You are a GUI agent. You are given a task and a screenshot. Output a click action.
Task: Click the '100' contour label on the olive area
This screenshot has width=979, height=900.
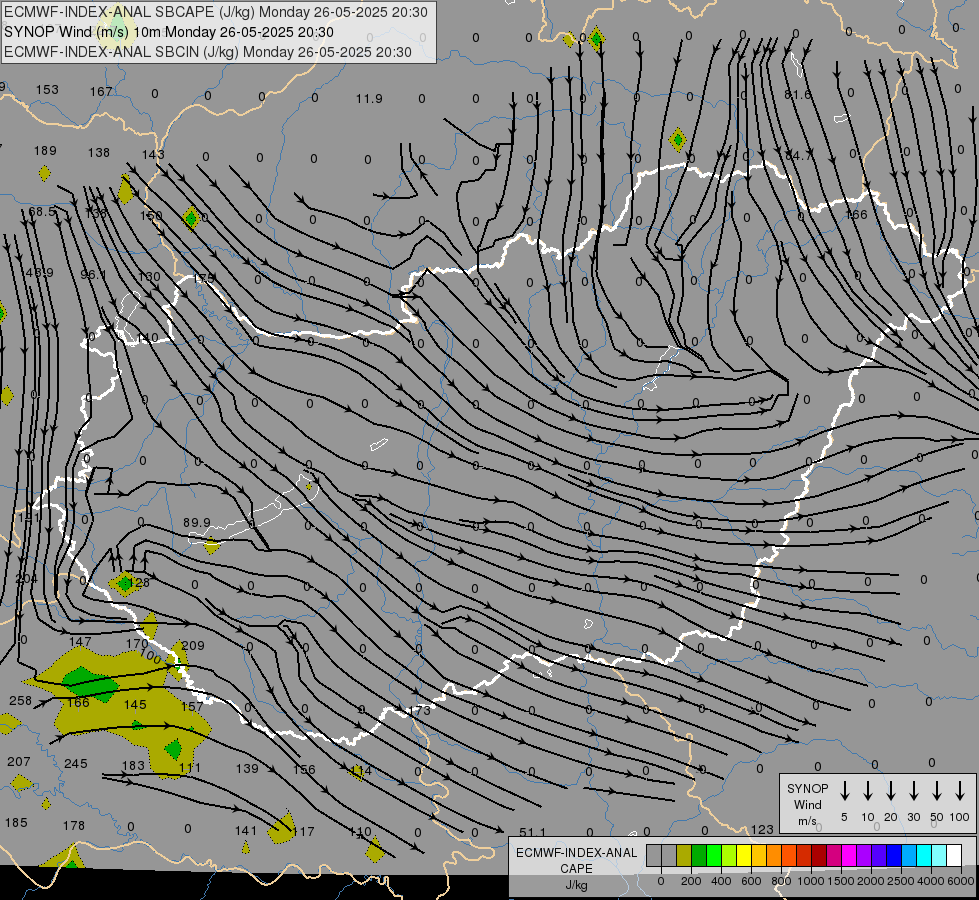[x=151, y=657]
